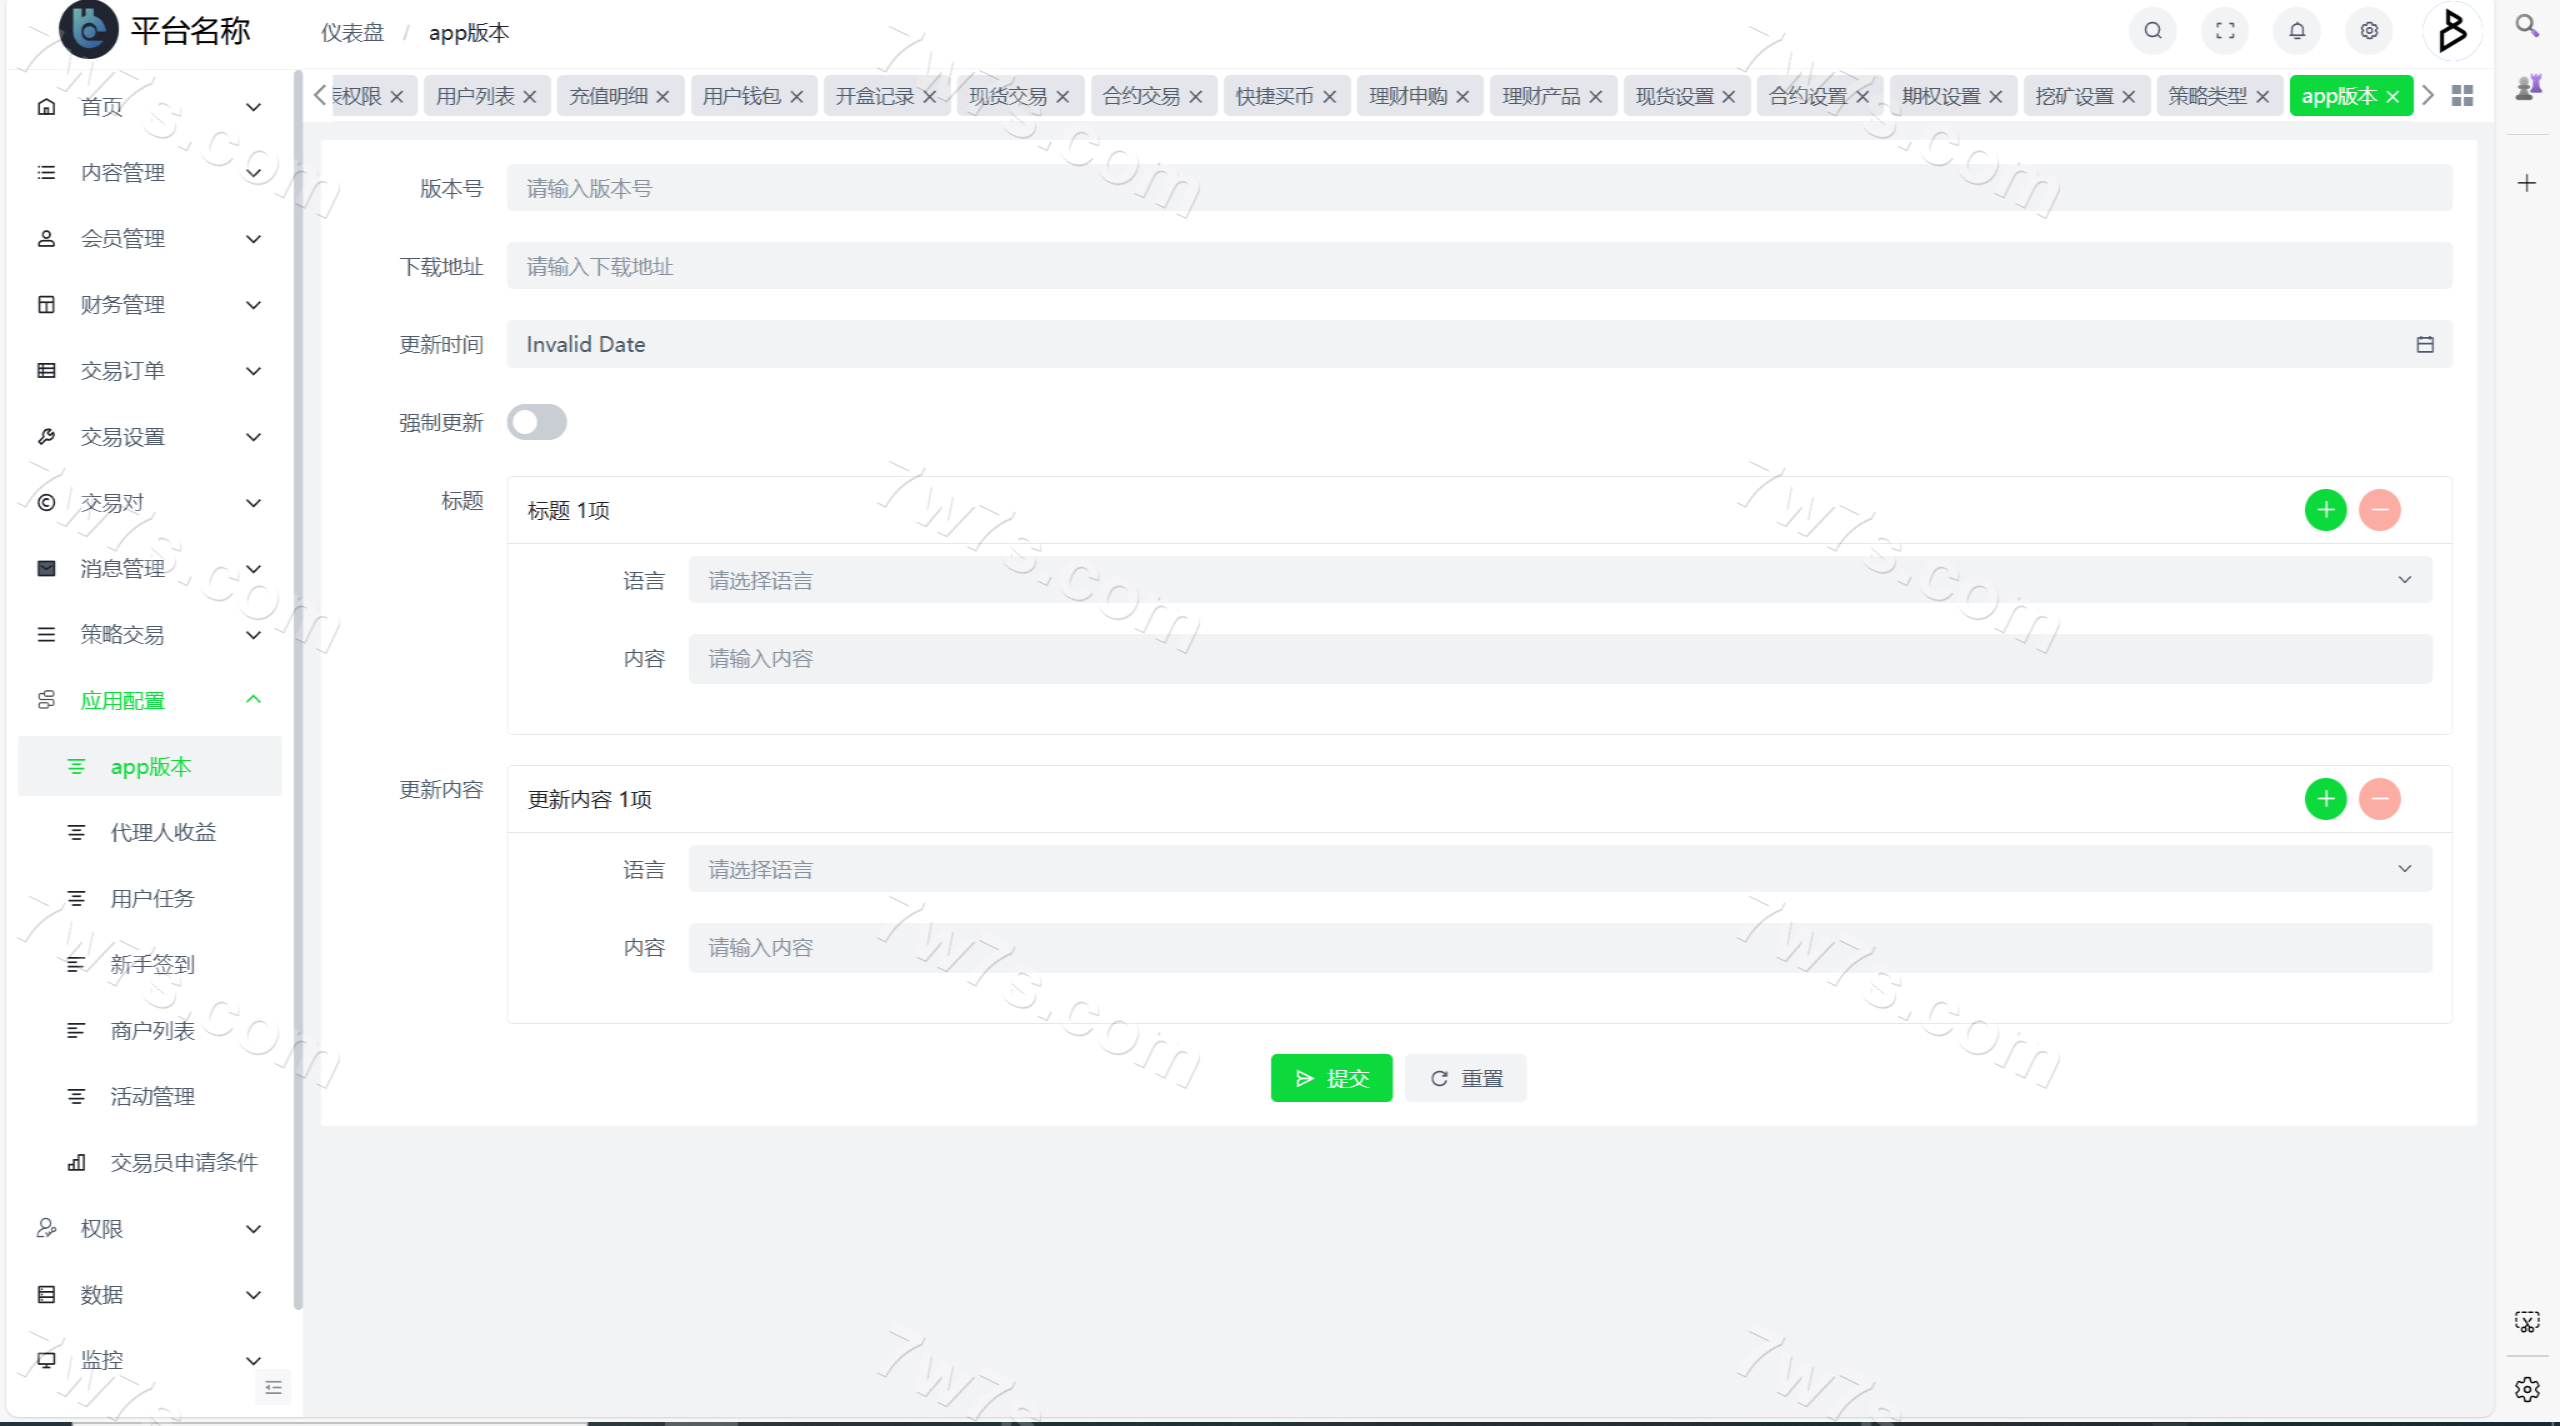This screenshot has height=1426, width=2560.
Task: Open 代理人收益 in sidebar
Action: (163, 832)
